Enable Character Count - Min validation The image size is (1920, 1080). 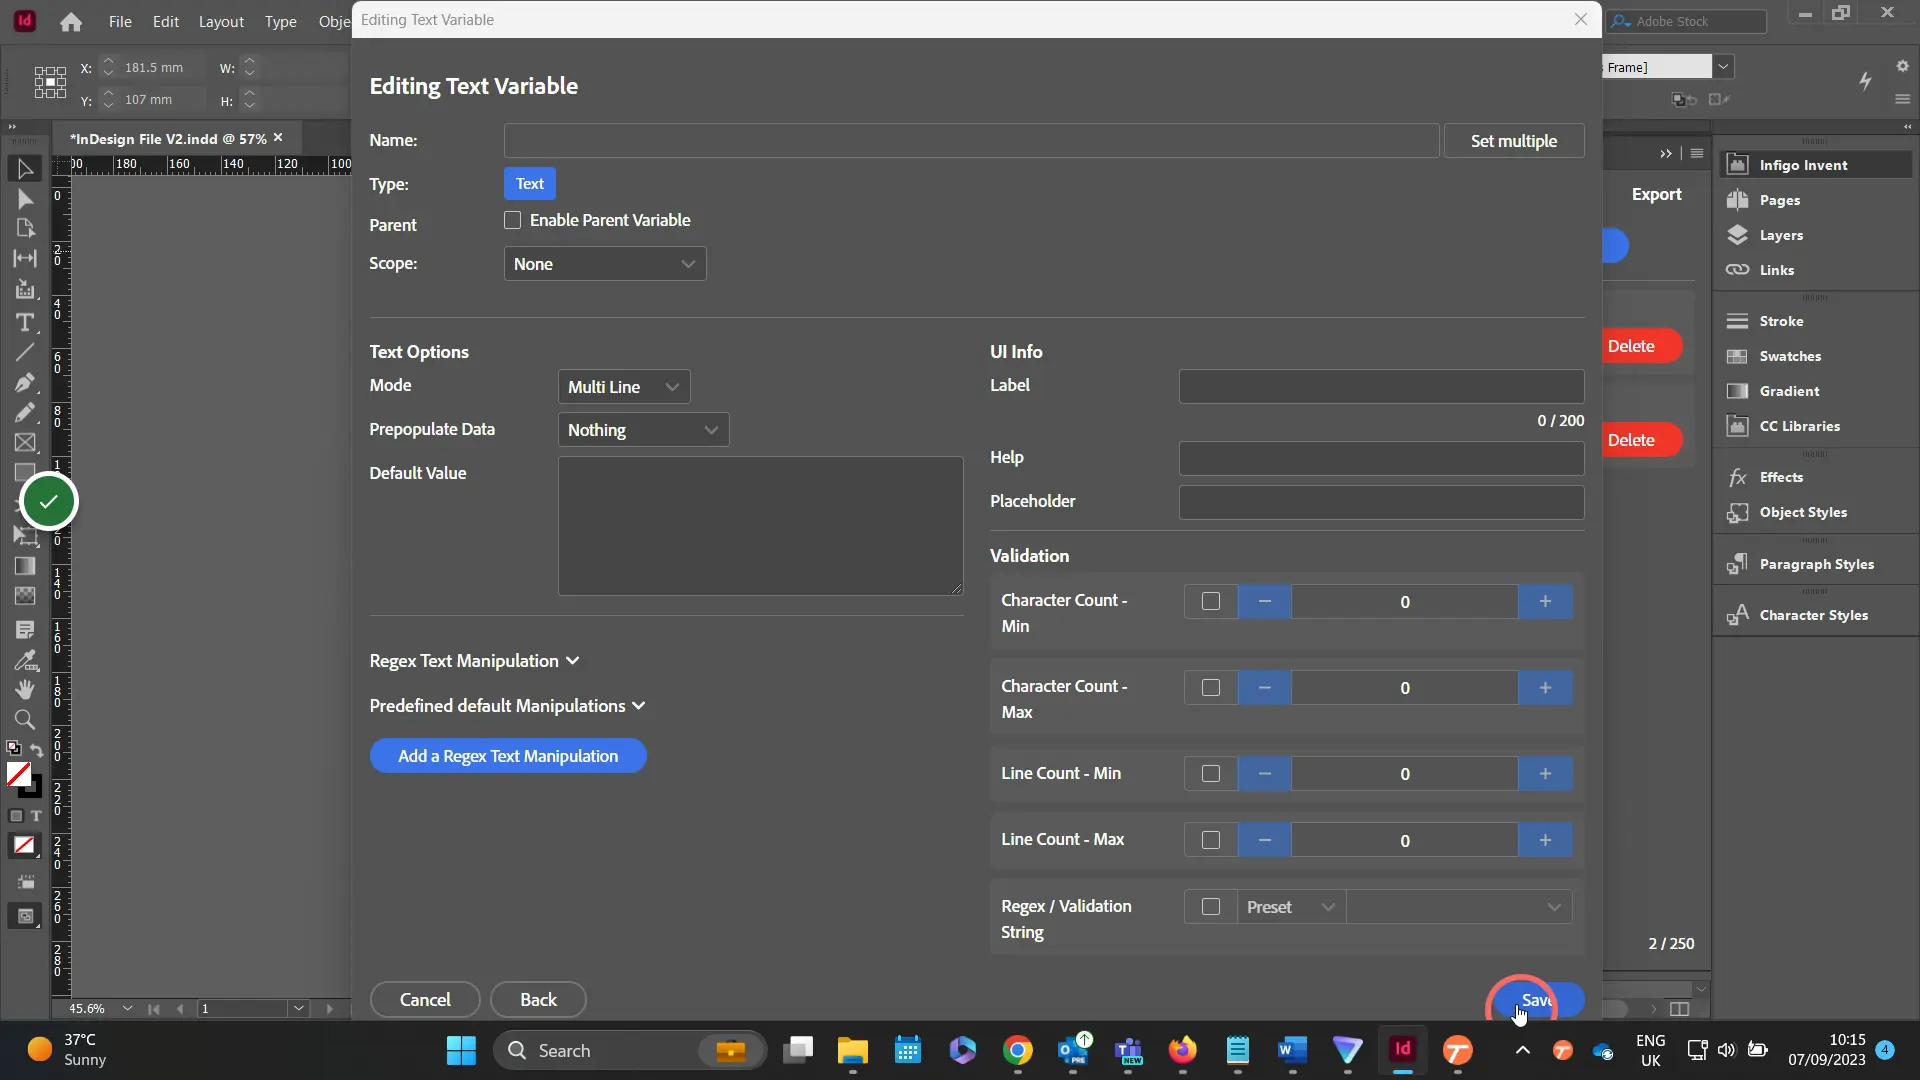[1211, 602]
